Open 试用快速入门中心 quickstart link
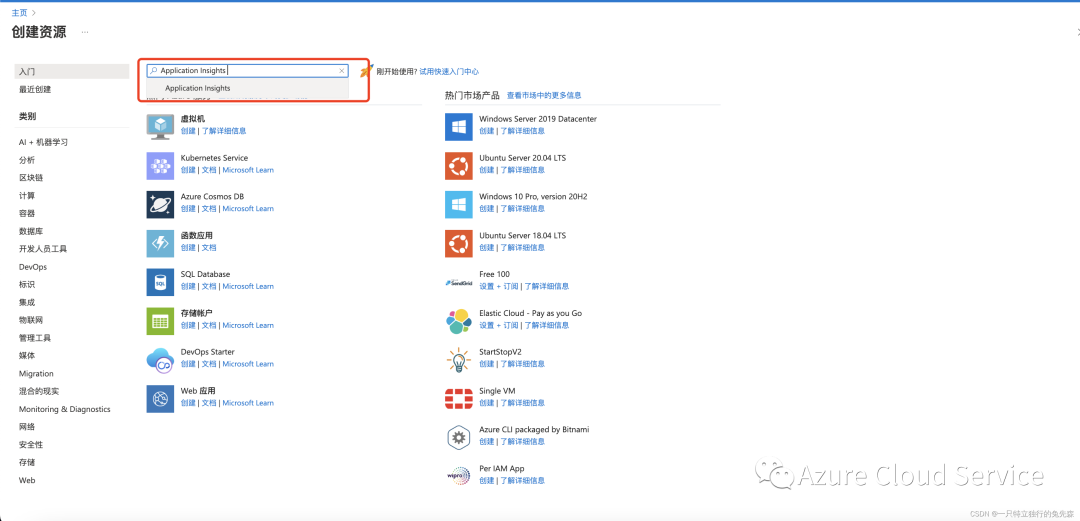The width and height of the screenshot is (1080, 521). point(449,72)
